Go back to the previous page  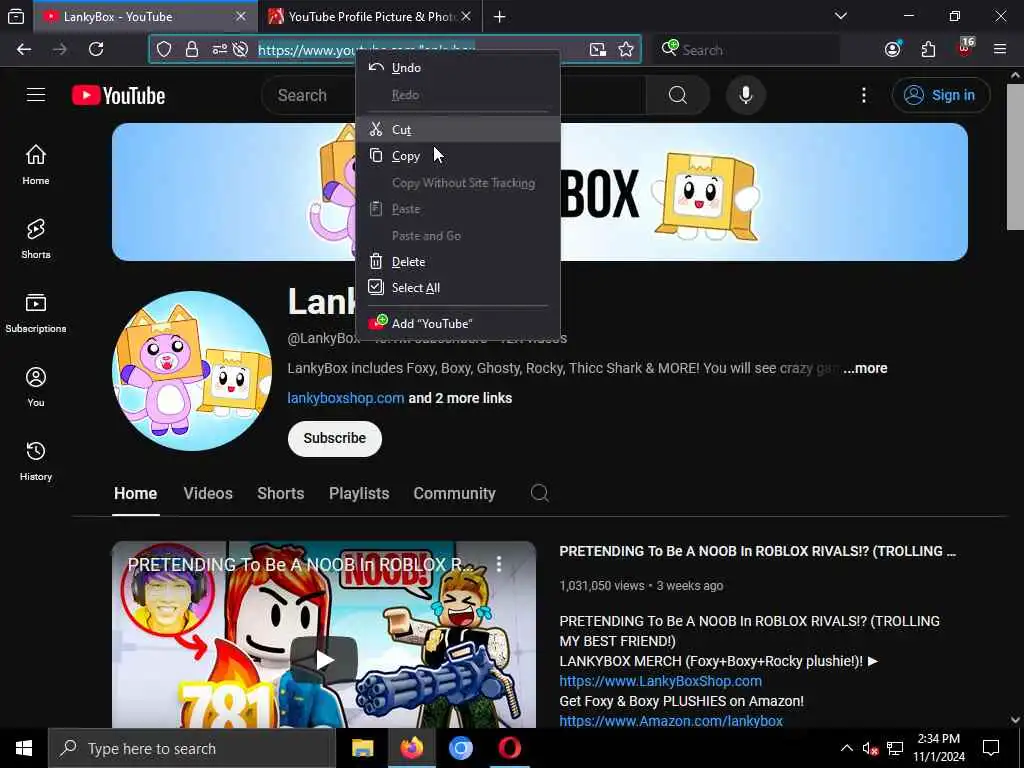pos(24,50)
